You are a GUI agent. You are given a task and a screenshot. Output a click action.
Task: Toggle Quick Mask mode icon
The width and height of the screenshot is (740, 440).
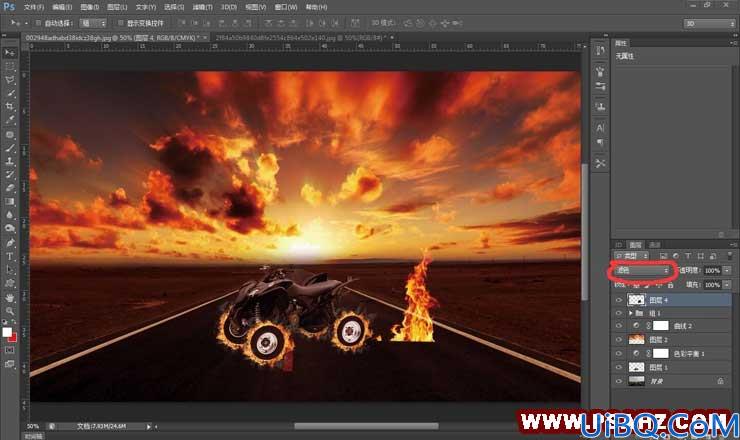coord(9,350)
